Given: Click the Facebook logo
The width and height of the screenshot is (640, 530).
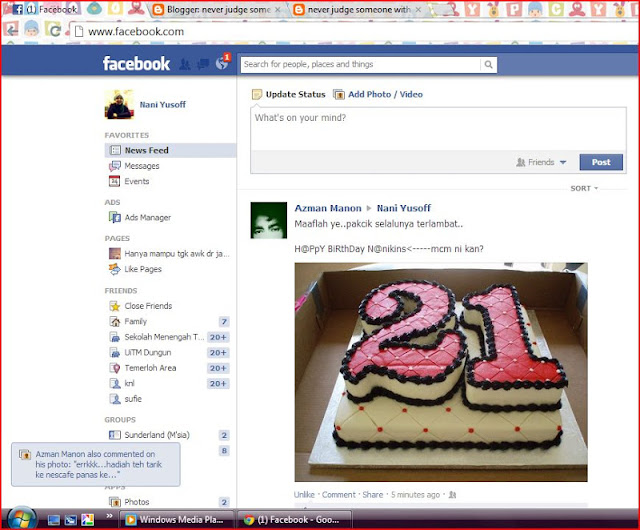Looking at the screenshot, I should point(136,64).
